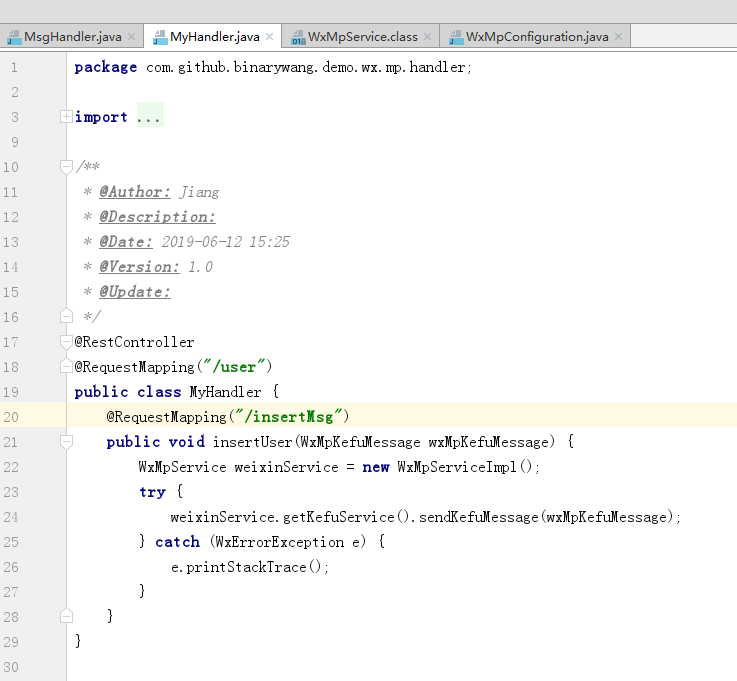Click the weixinService variable declaration
Image resolution: width=737 pixels, height=681 pixels.
286,467
